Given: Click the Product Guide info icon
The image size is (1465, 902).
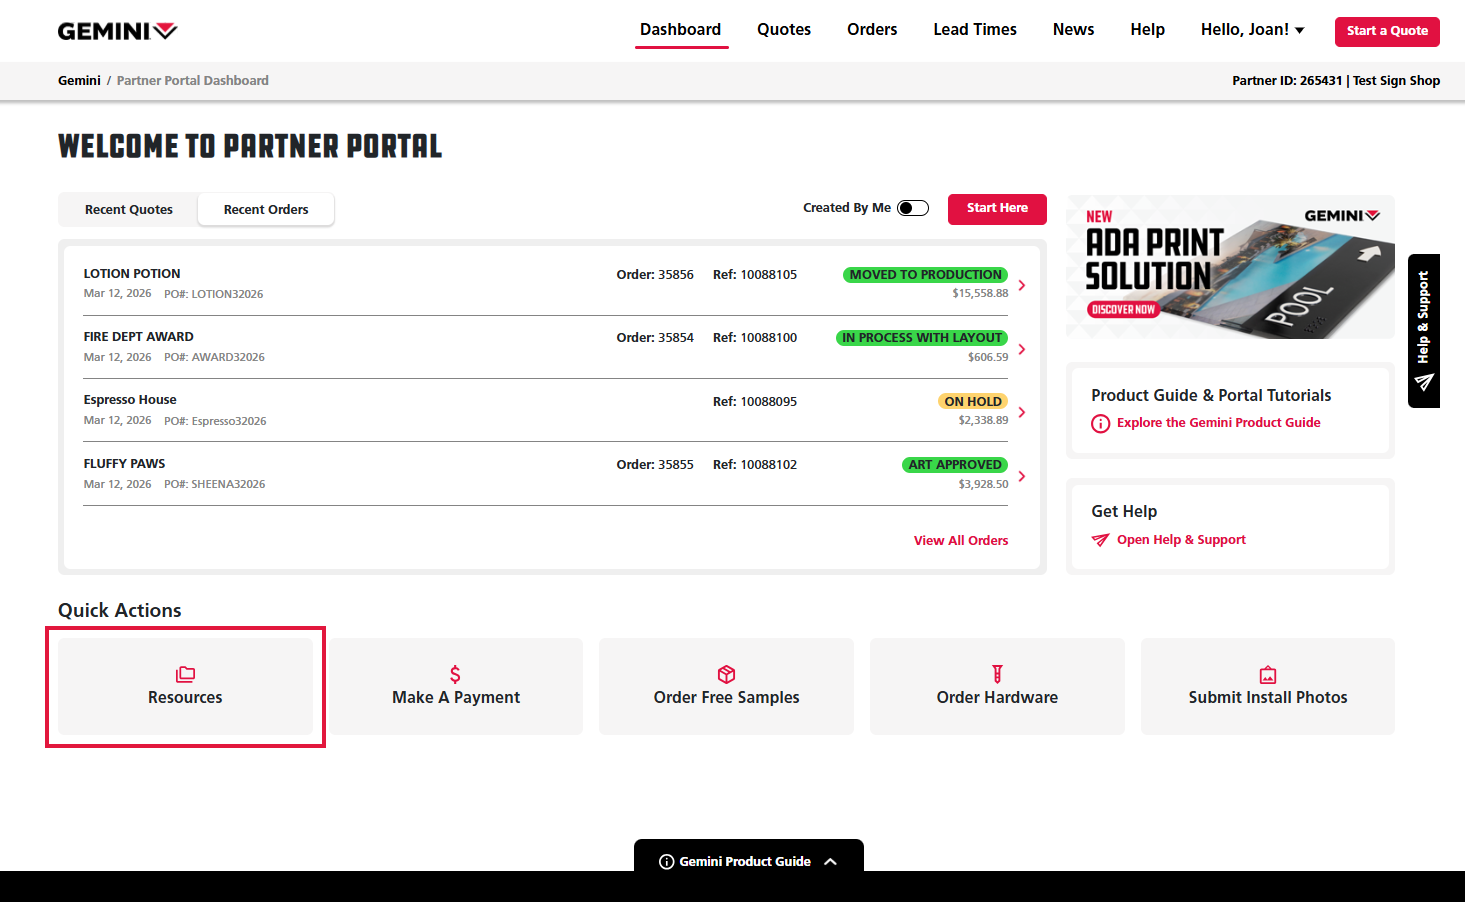Looking at the screenshot, I should pos(1100,423).
